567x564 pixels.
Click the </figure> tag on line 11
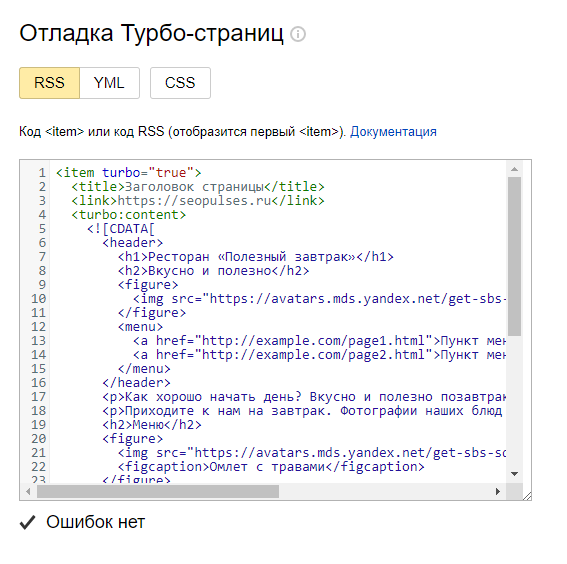[x=152, y=313]
